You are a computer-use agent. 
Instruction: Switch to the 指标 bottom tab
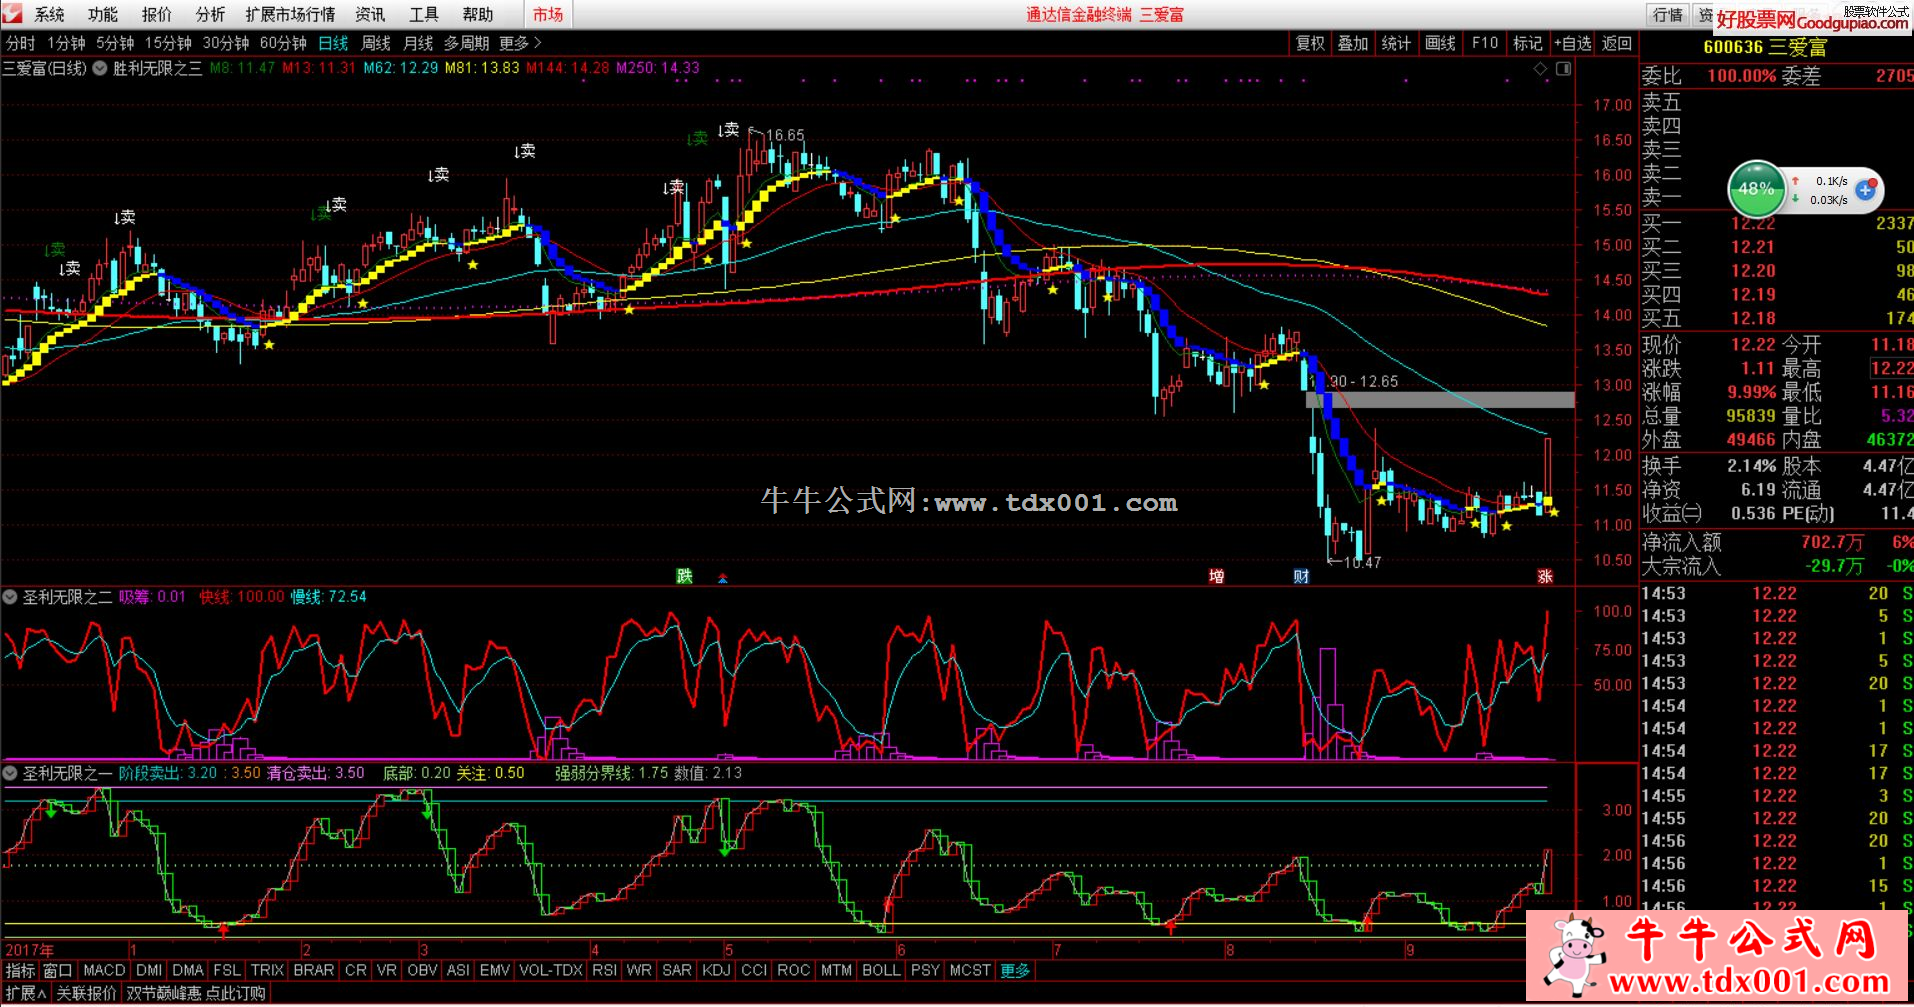click(x=20, y=970)
